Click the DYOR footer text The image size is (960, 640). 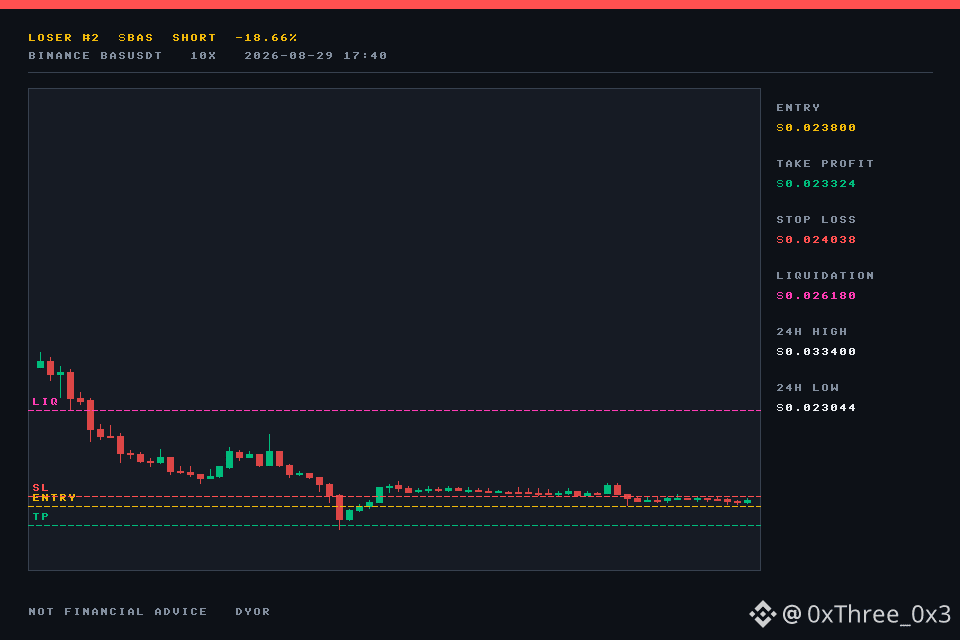point(253,611)
